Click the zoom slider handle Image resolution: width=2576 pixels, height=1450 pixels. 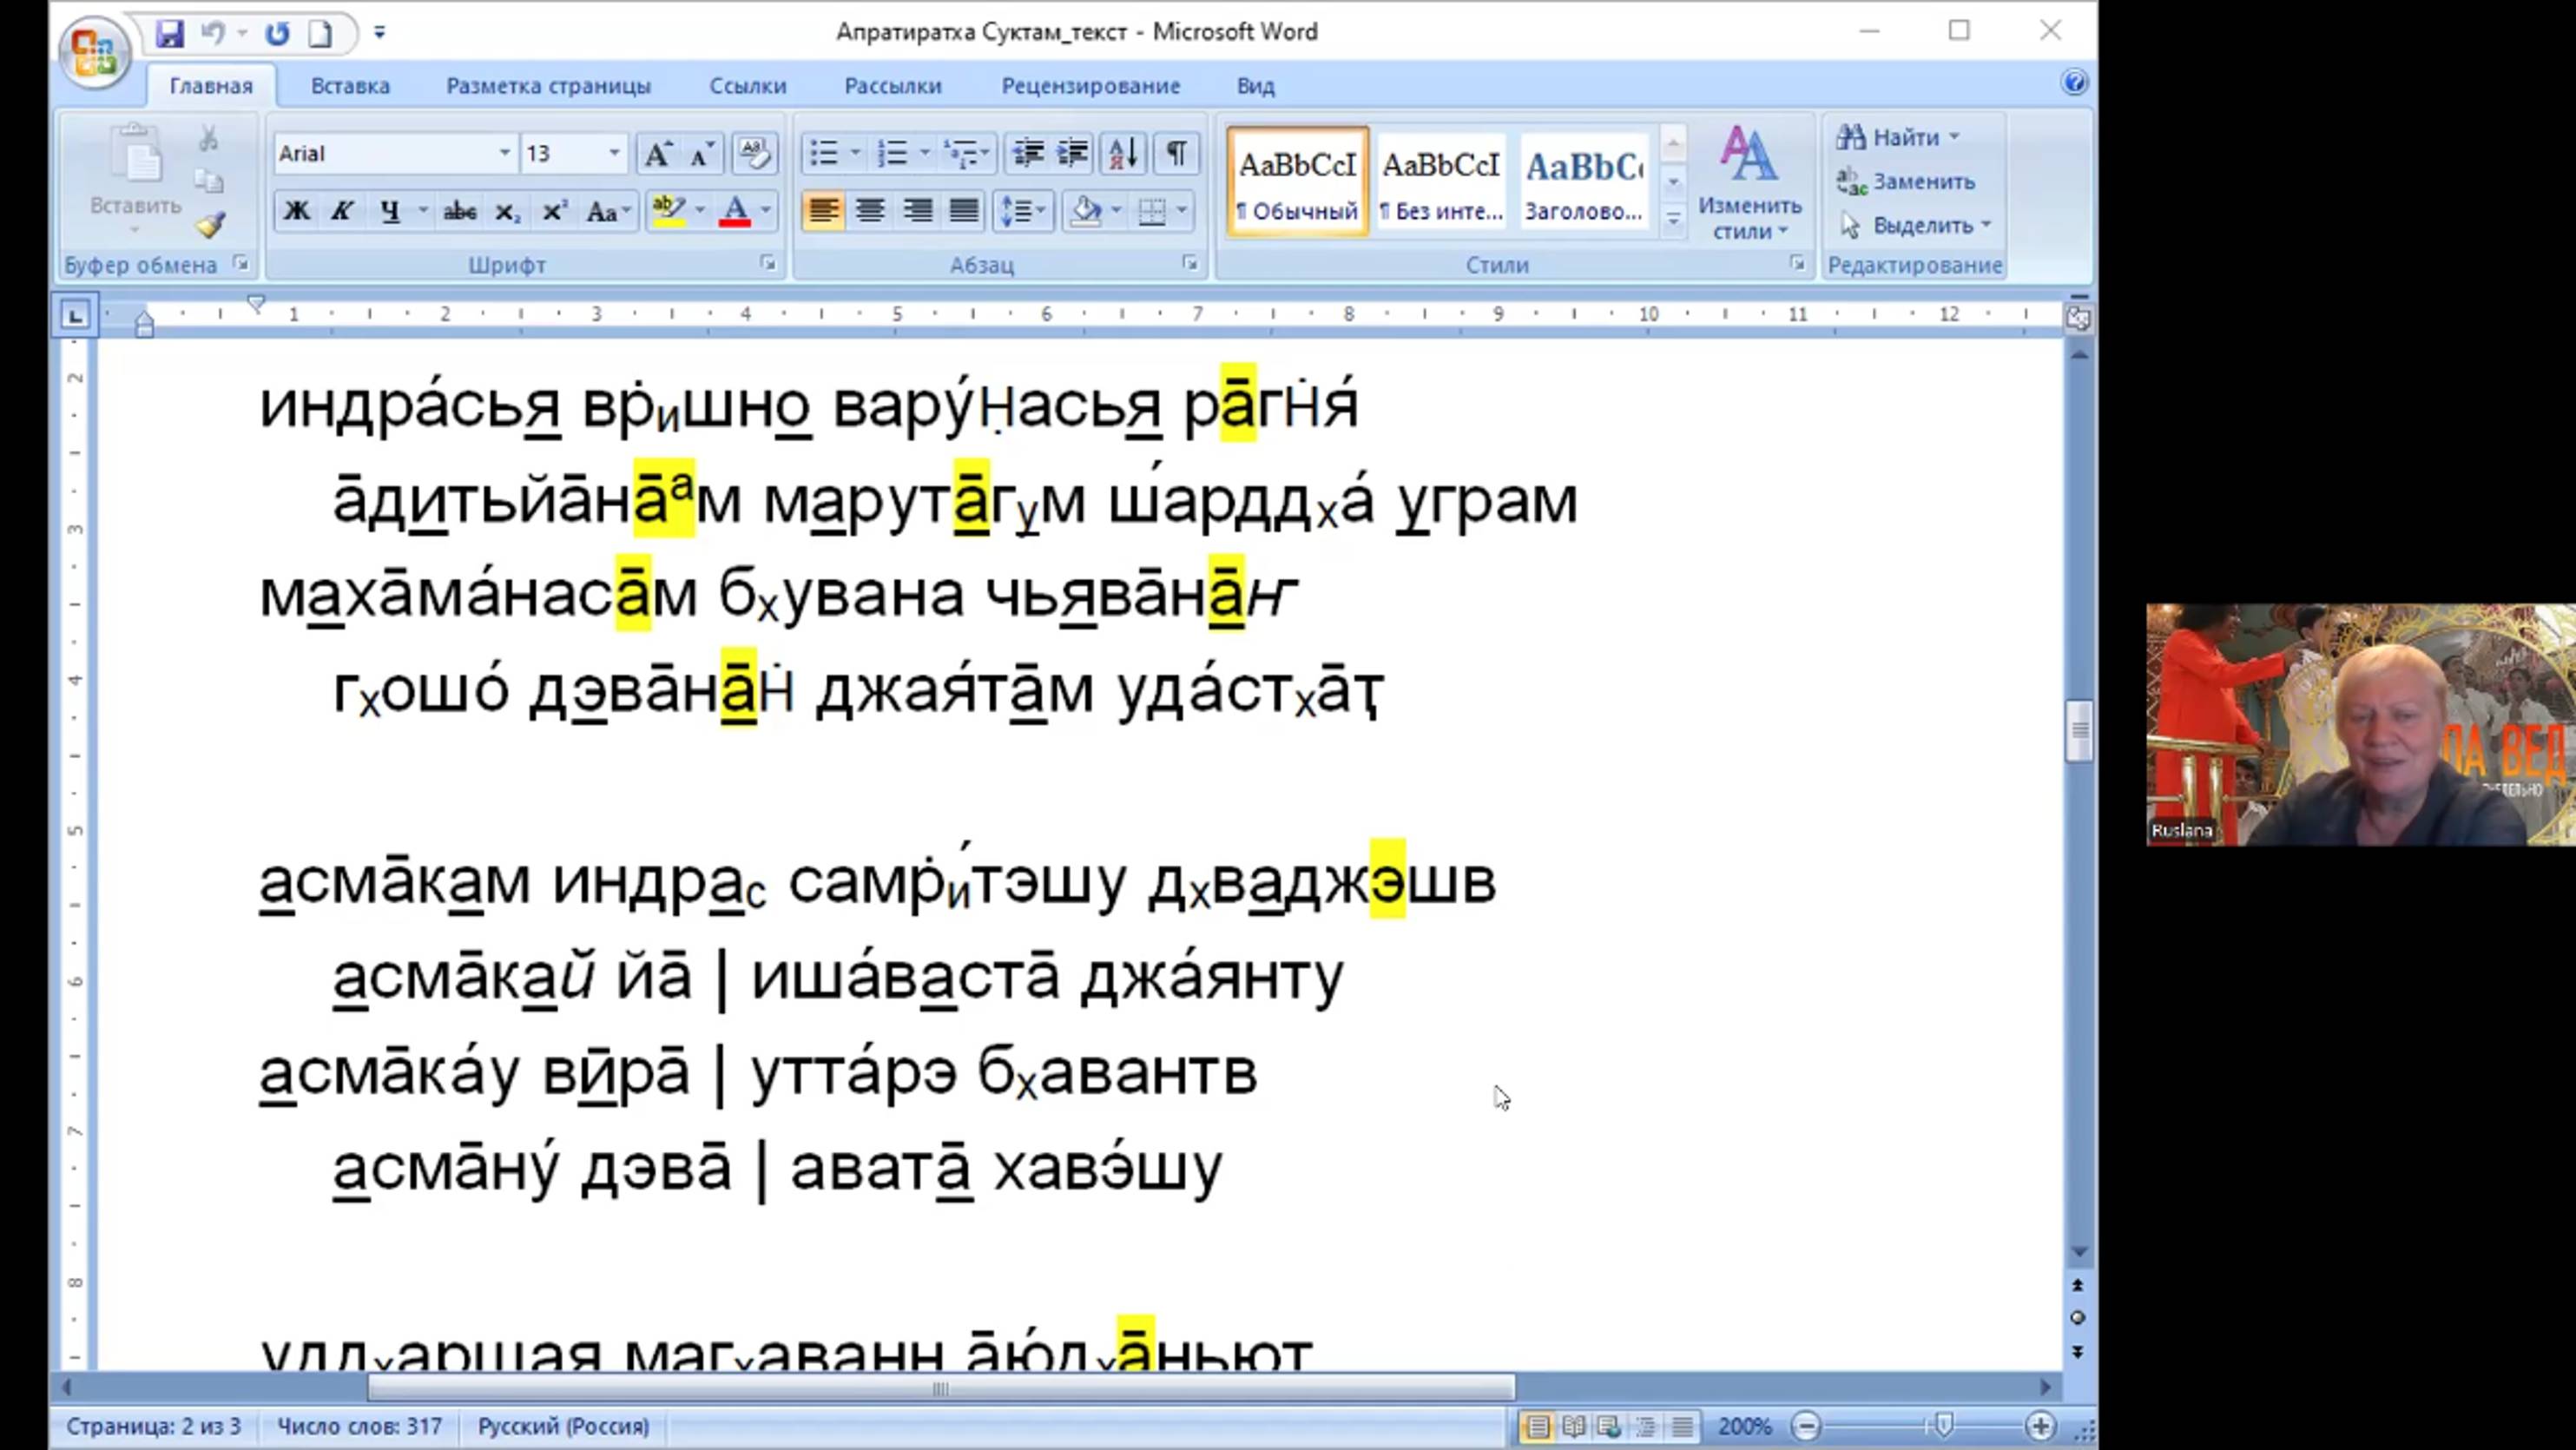tap(1942, 1425)
